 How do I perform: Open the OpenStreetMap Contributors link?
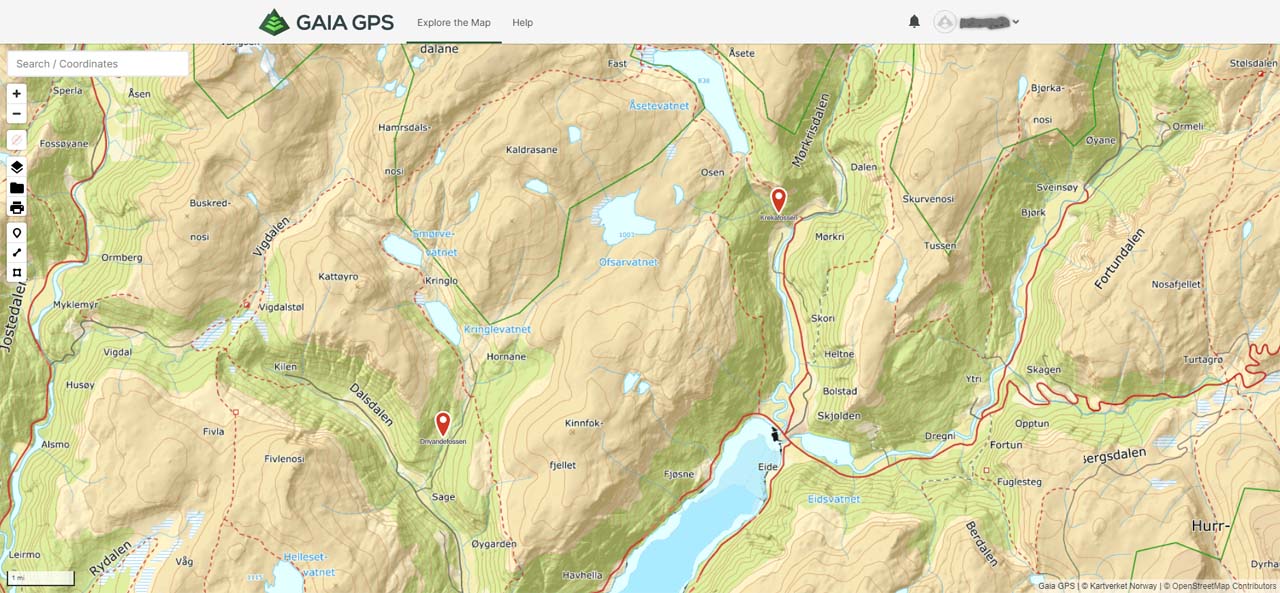(1223, 586)
